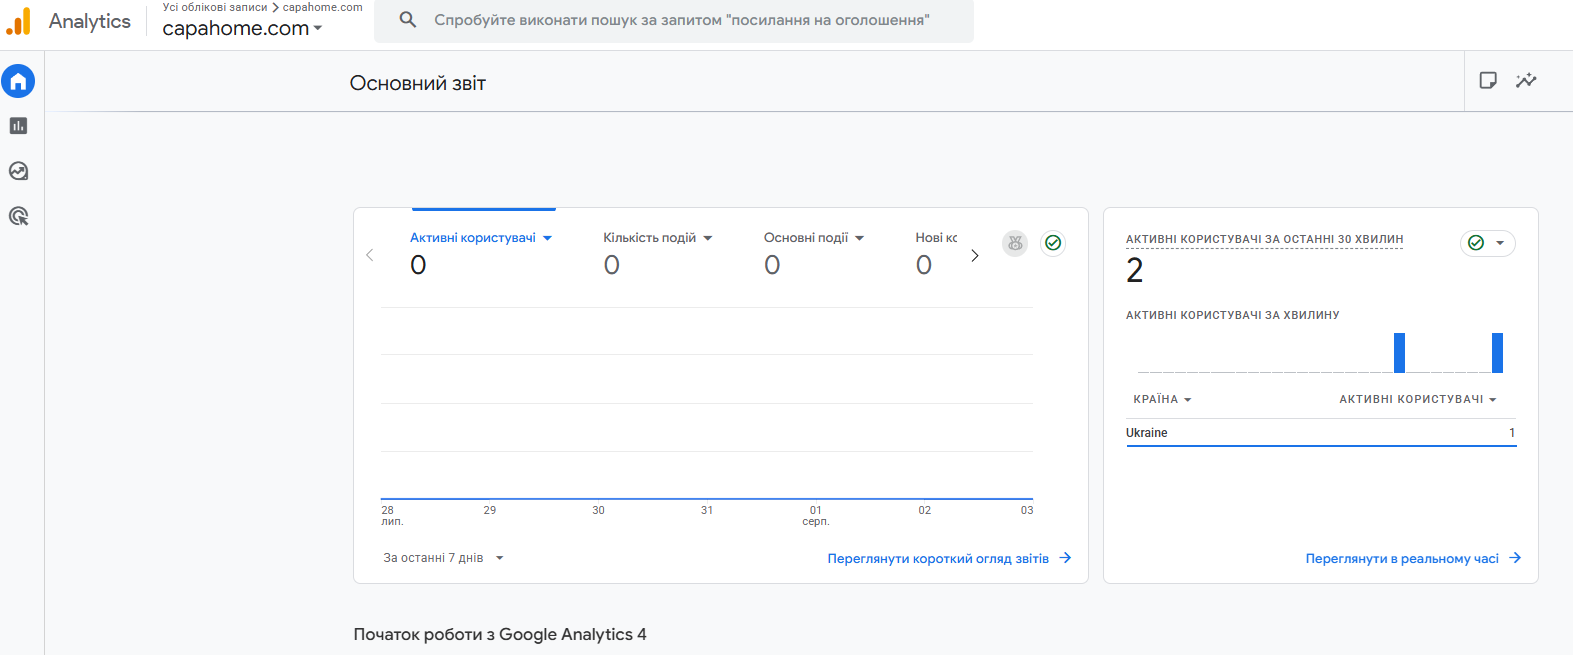
Task: Show next metrics with right chevron
Action: pos(975,255)
